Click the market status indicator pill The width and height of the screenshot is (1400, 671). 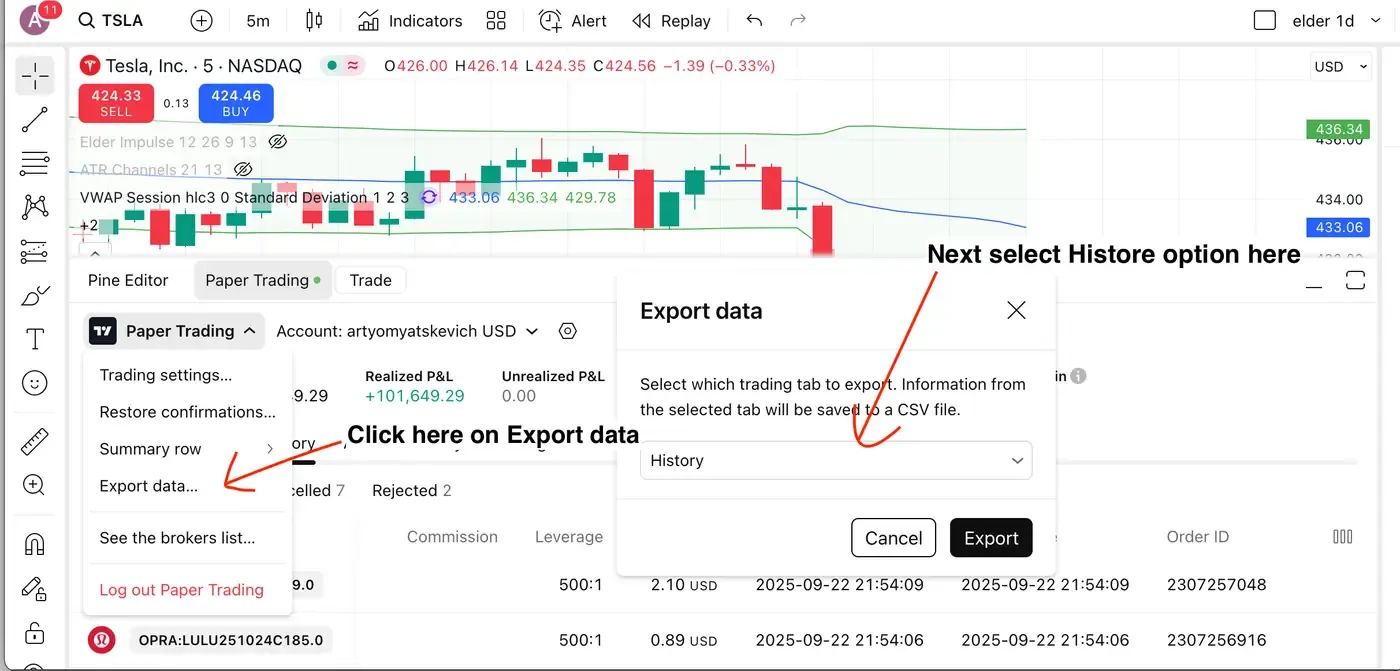344,65
